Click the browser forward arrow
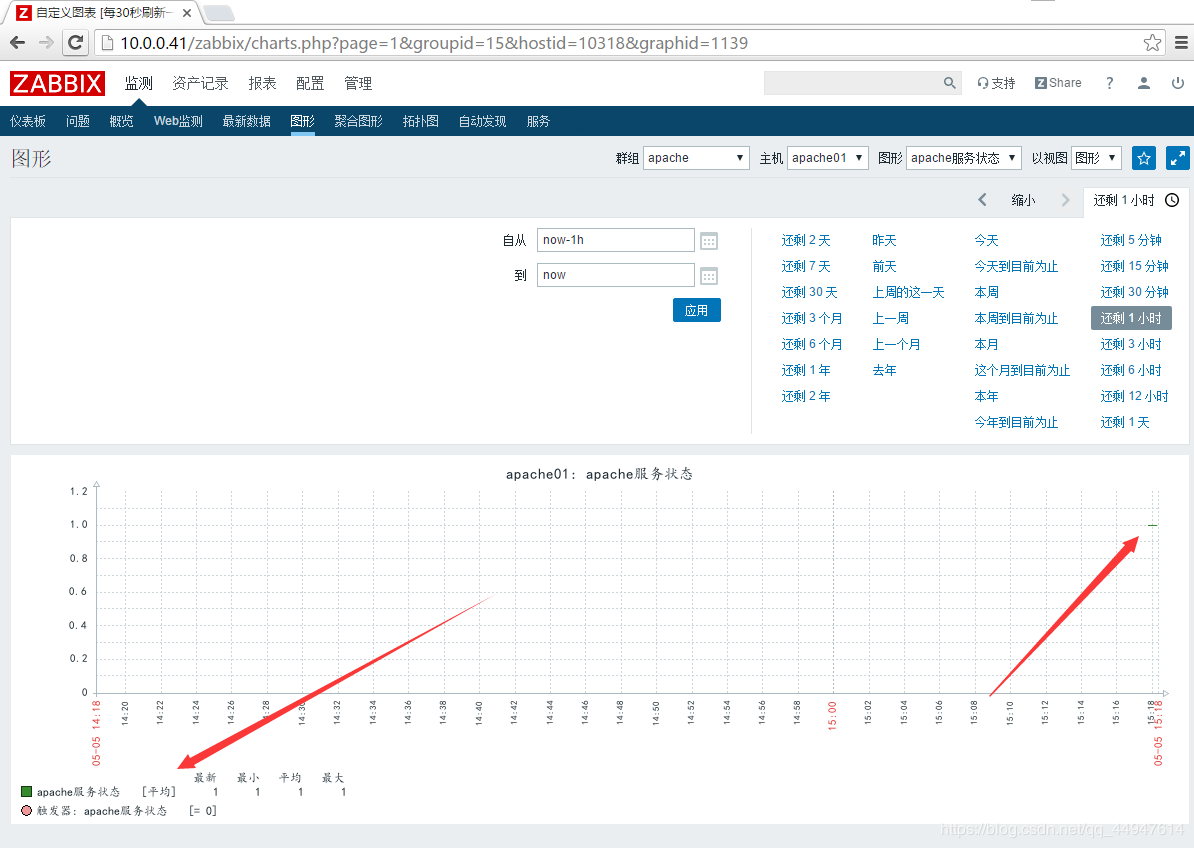 point(46,43)
